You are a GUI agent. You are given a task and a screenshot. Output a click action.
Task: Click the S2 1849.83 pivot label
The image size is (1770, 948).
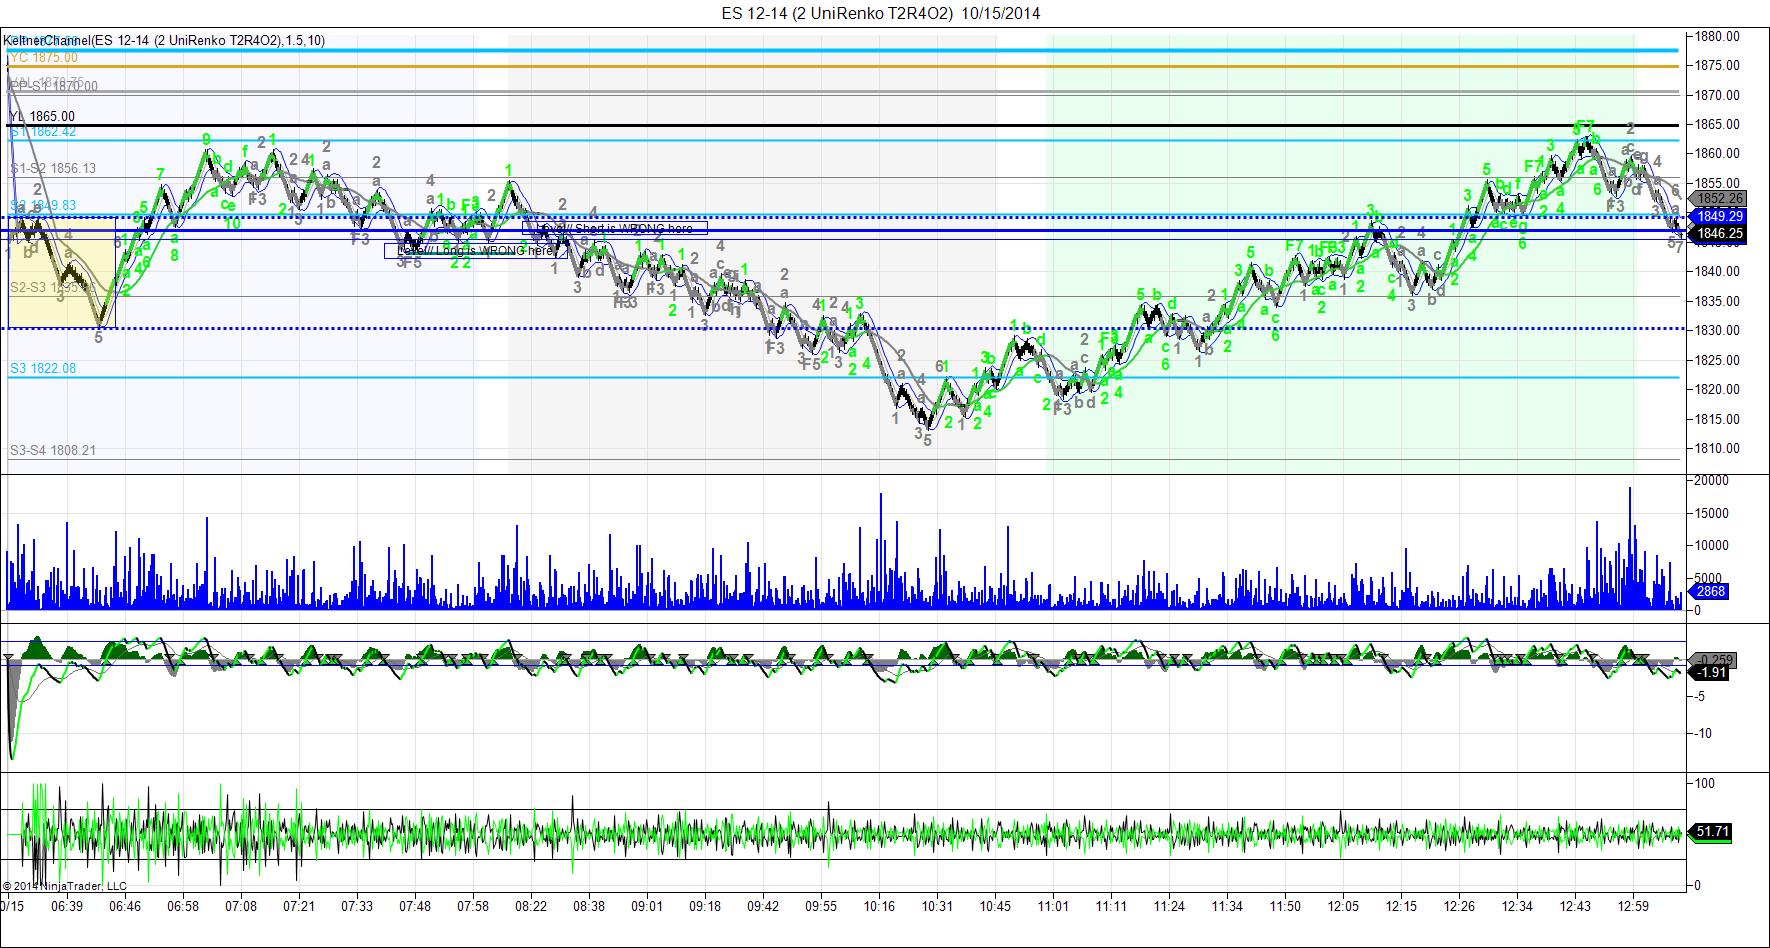click(x=43, y=206)
